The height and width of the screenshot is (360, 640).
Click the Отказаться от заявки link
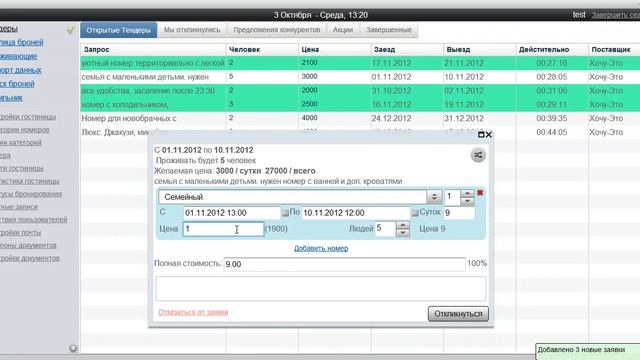coord(193,312)
